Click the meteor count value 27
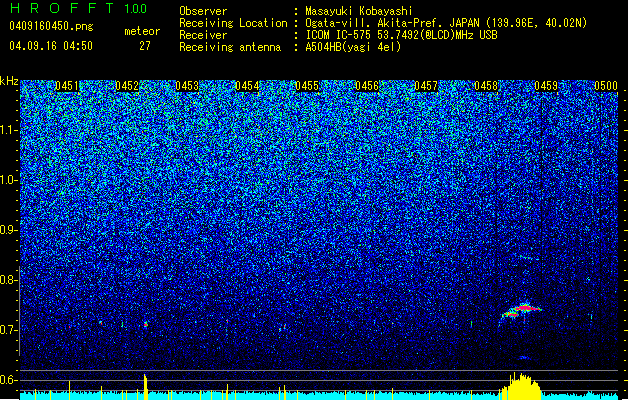629x400 pixels. (x=145, y=46)
